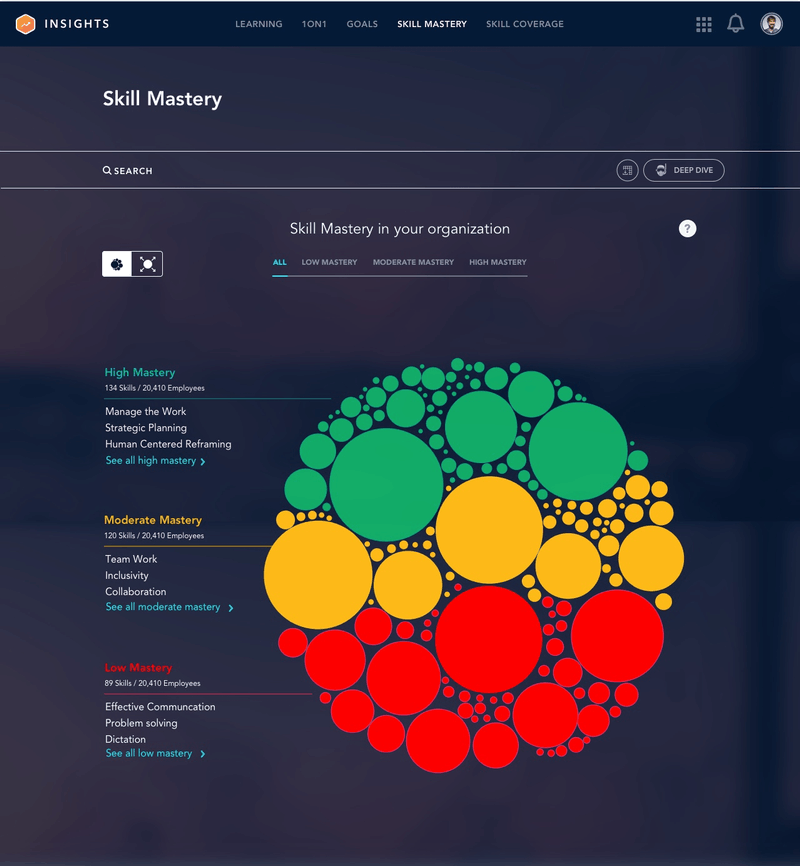Select Collaboration skill
The width and height of the screenshot is (800, 866).
pyautogui.click(x=135, y=592)
